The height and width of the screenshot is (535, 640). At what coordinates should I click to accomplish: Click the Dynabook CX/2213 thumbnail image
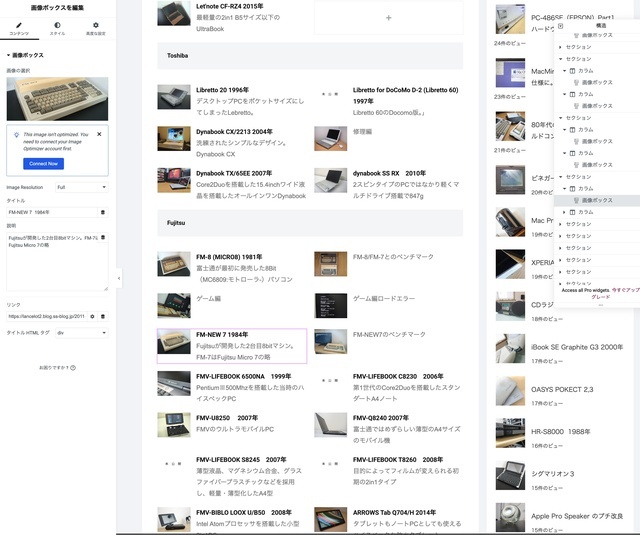coord(174,139)
